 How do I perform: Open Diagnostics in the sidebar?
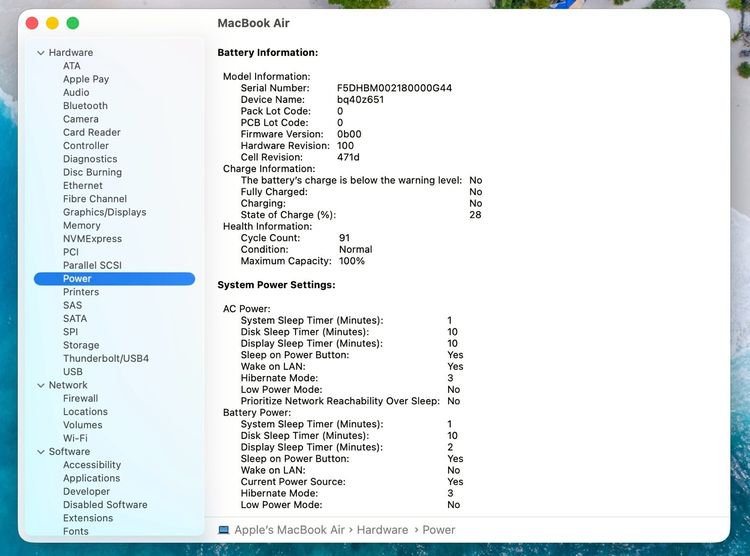point(90,159)
